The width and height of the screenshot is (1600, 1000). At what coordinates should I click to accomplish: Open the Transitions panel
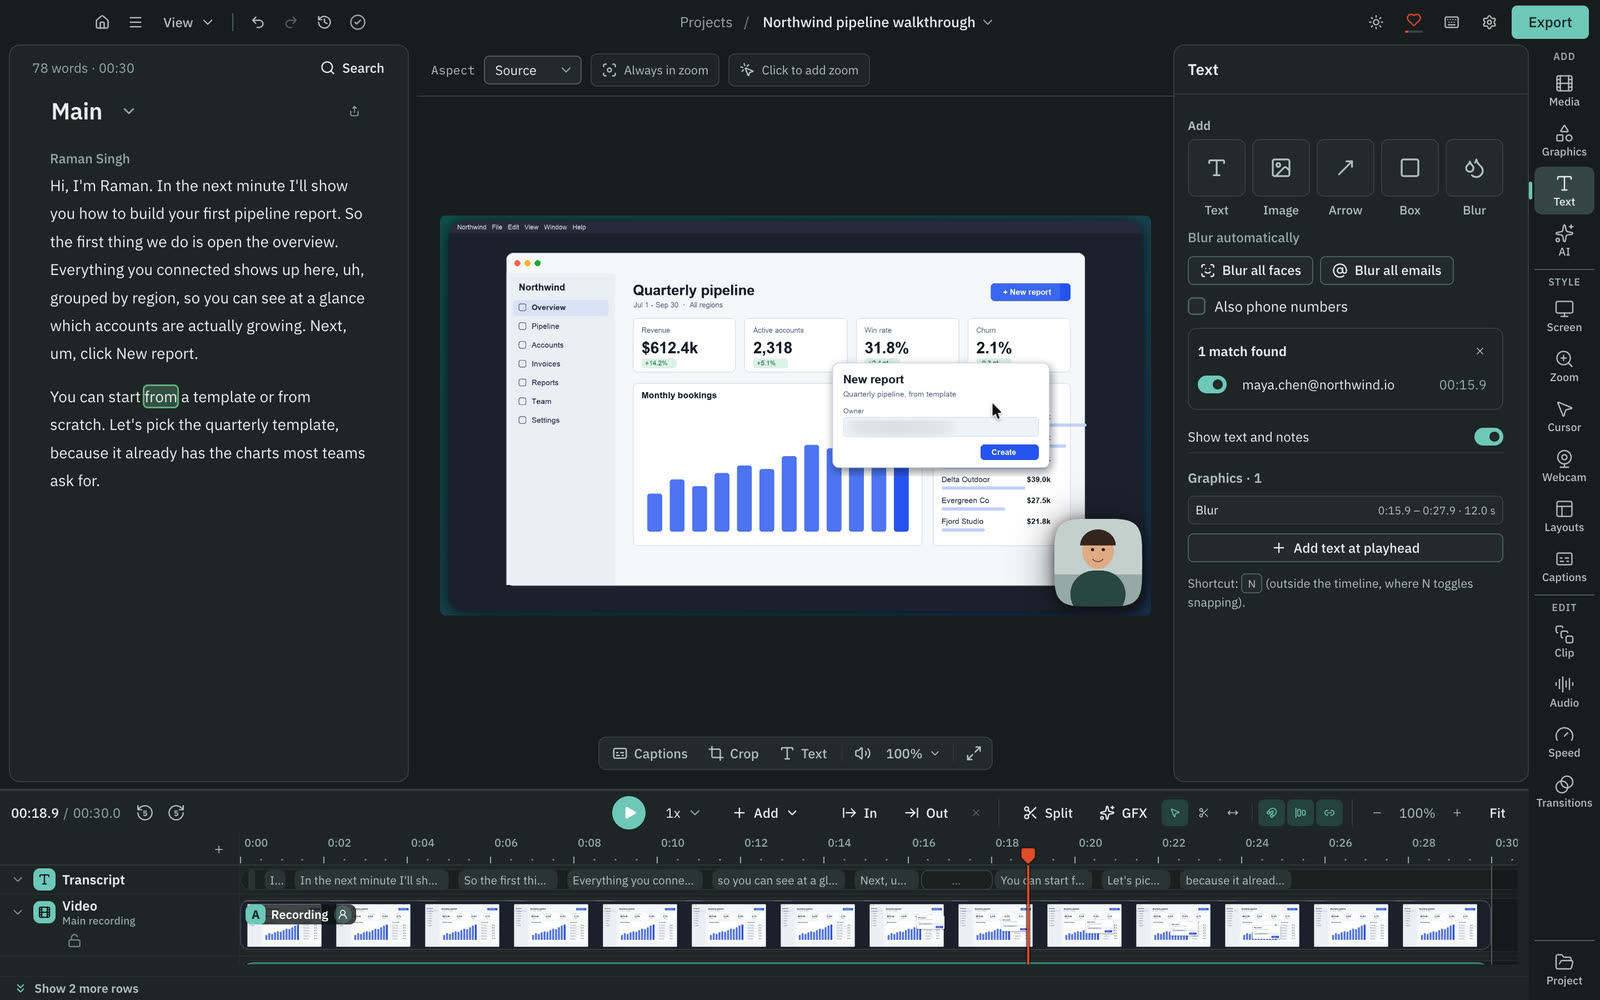[1564, 791]
